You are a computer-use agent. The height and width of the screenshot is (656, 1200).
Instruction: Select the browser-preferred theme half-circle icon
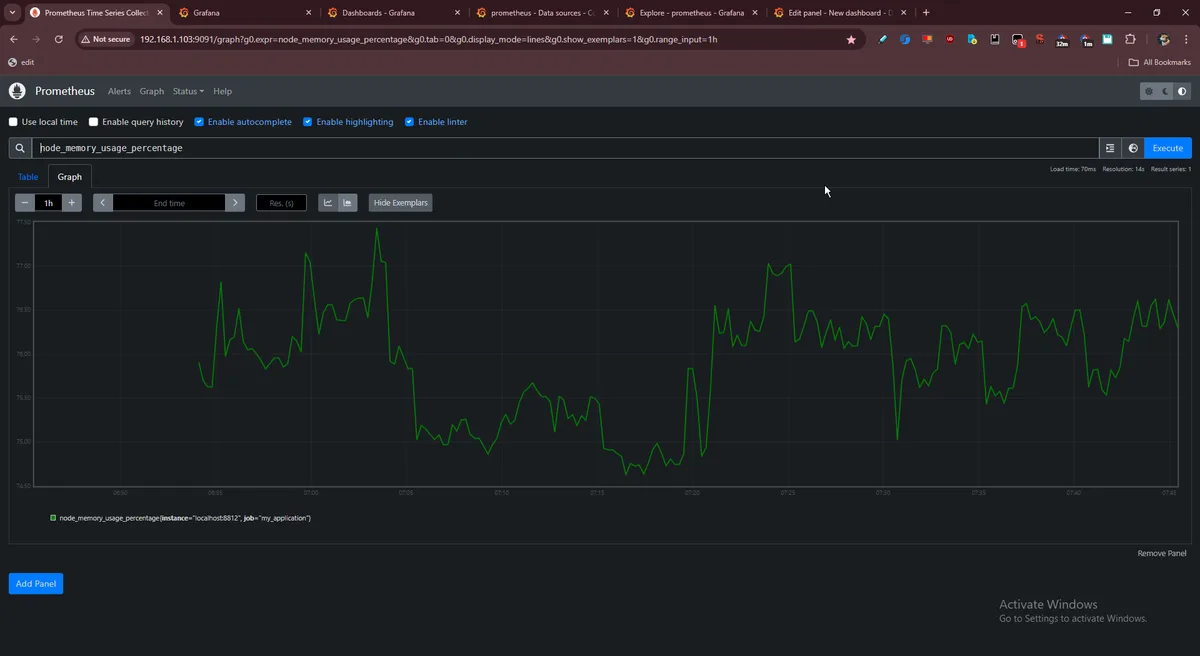[x=1182, y=91]
